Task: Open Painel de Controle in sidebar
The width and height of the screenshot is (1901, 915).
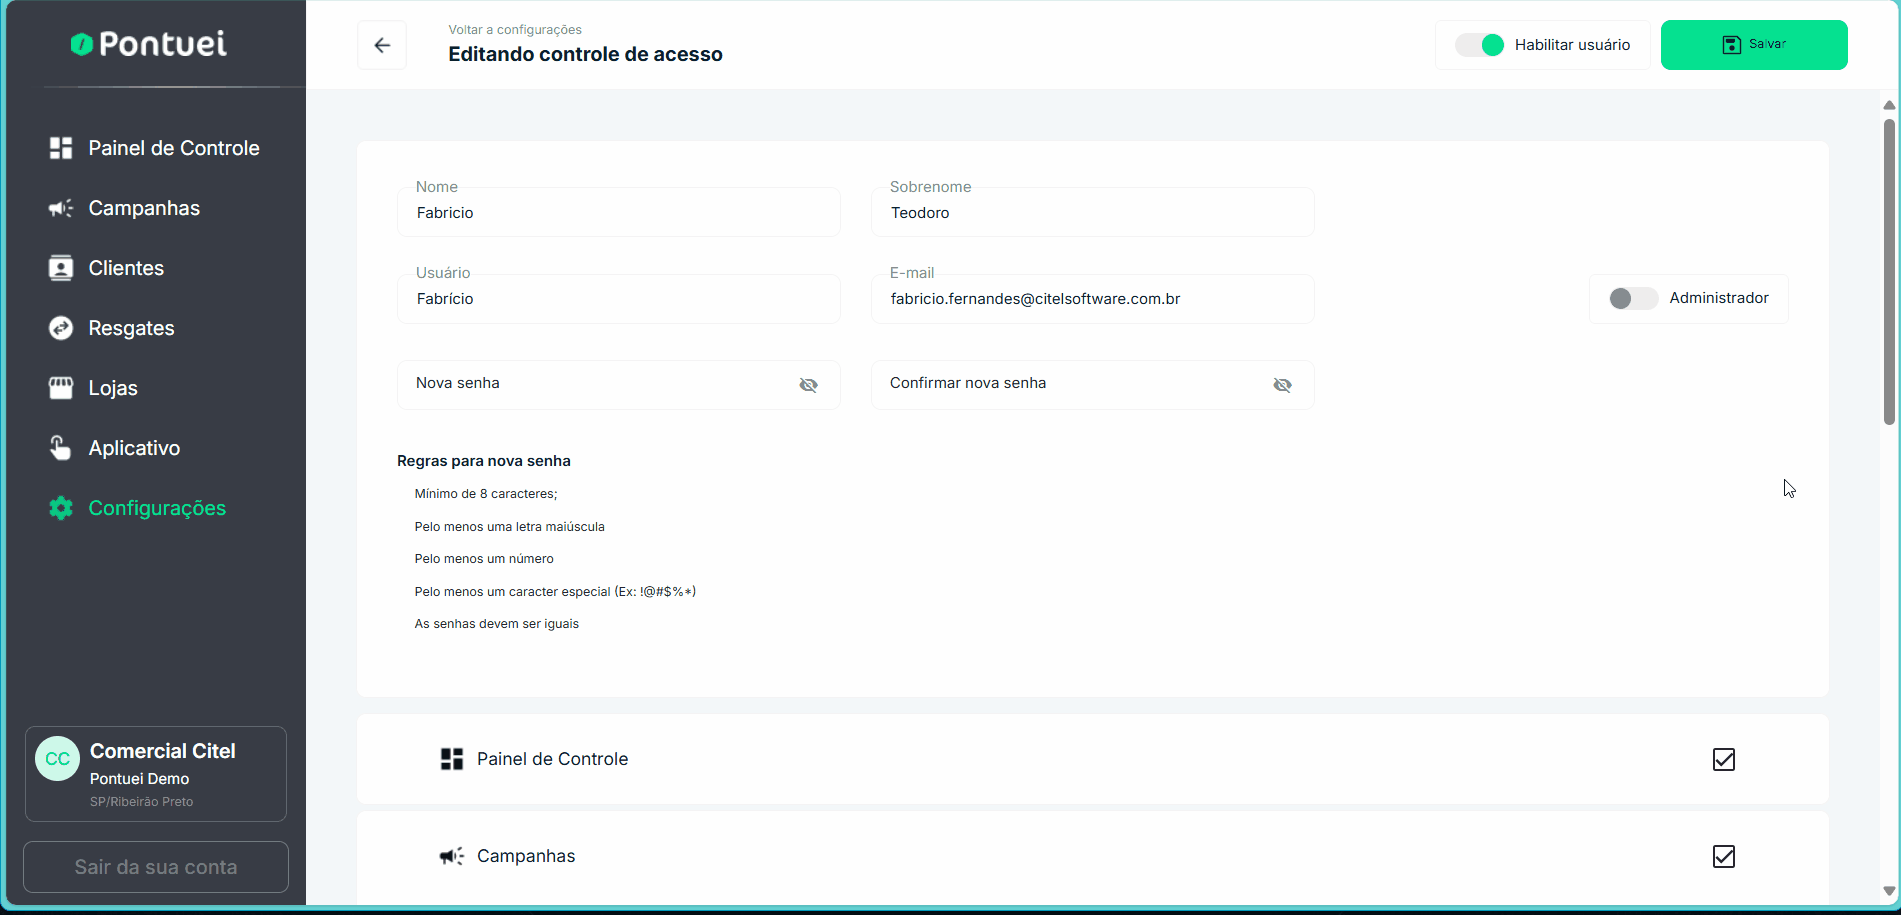Action: pos(173,148)
